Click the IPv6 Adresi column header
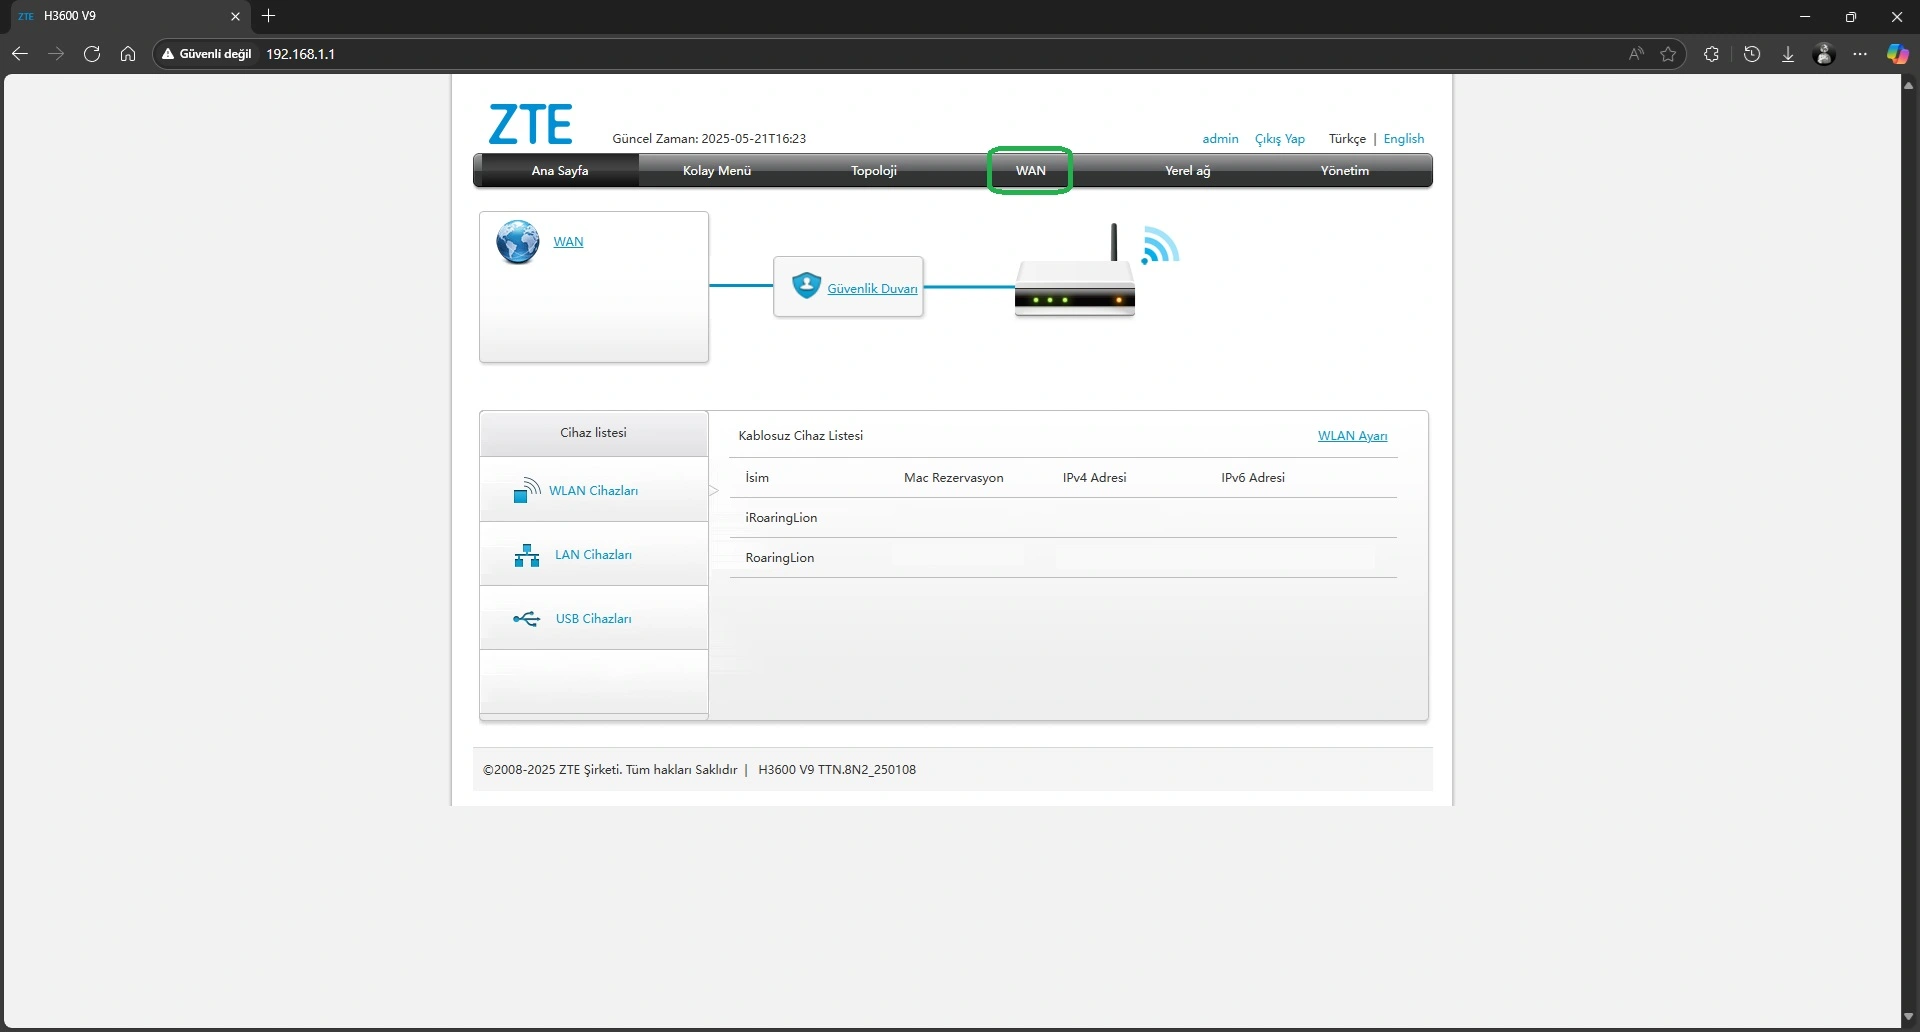Viewport: 1920px width, 1032px height. pyautogui.click(x=1253, y=478)
